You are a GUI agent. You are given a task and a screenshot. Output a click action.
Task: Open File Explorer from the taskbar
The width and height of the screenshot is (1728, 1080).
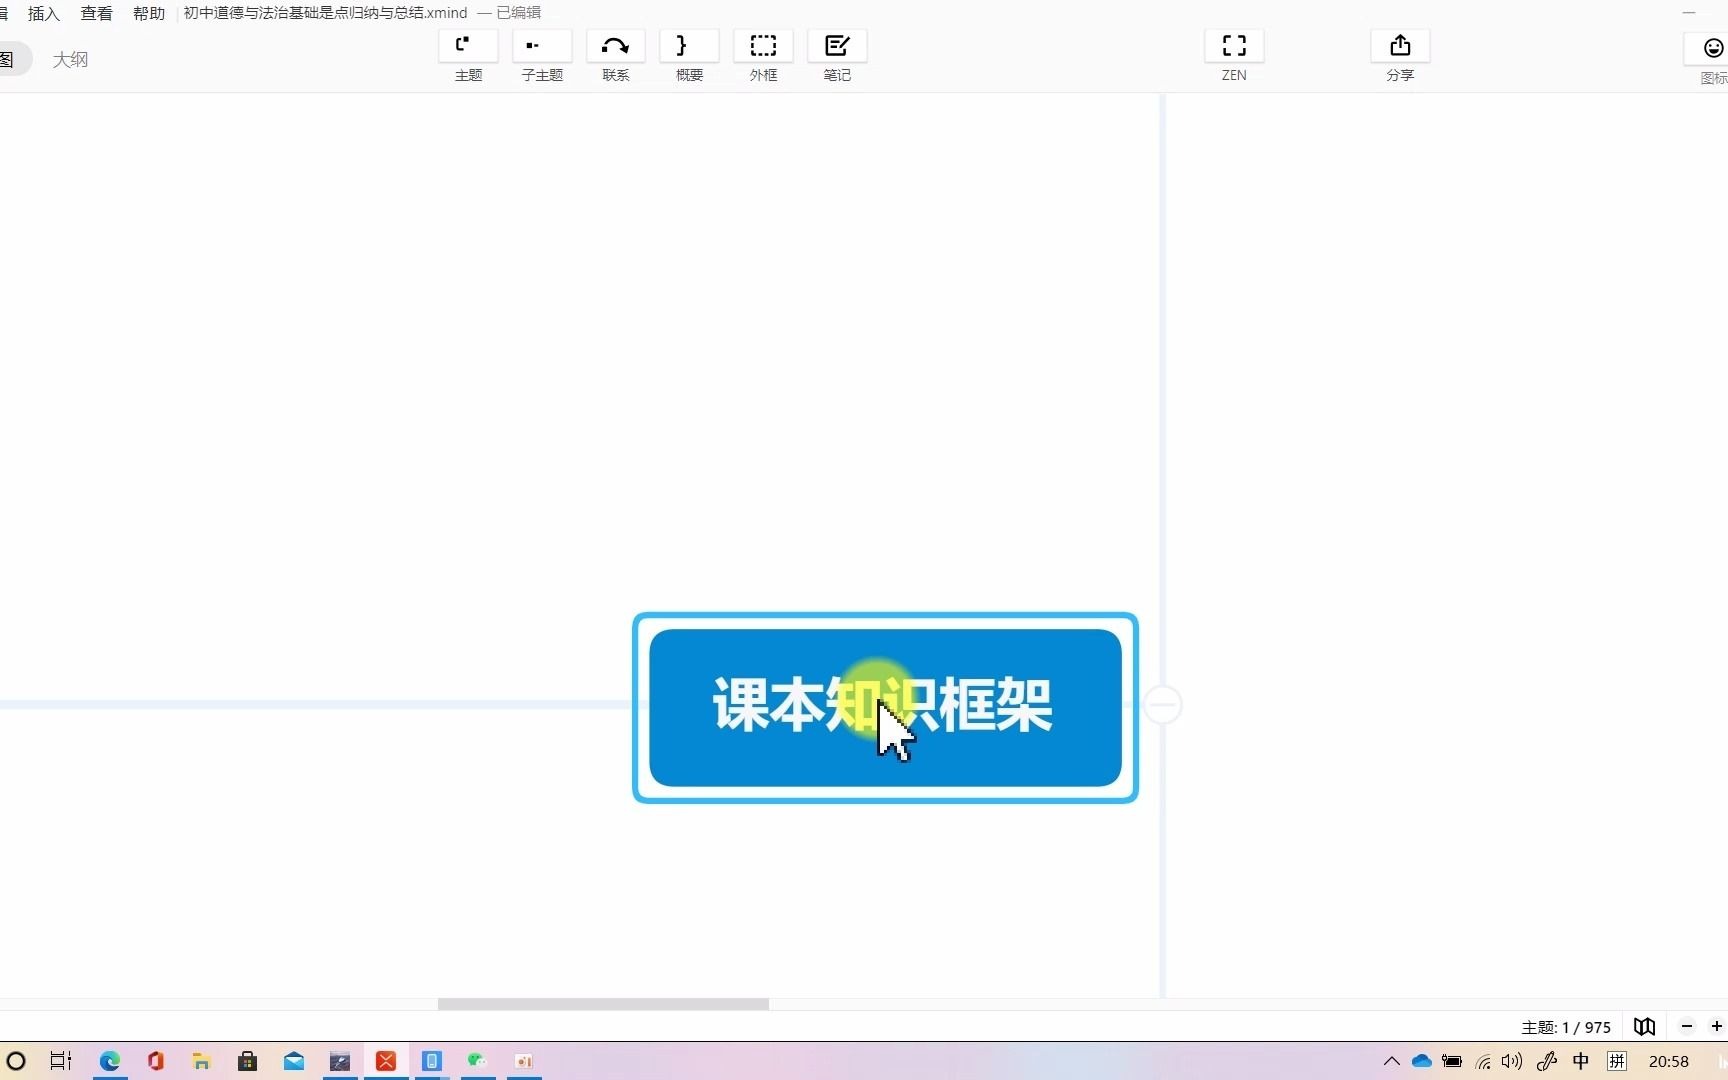pos(201,1061)
